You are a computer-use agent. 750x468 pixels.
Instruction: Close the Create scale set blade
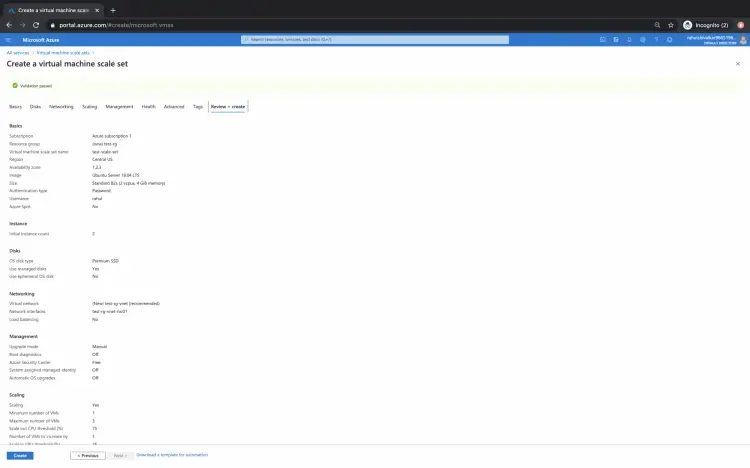point(737,63)
